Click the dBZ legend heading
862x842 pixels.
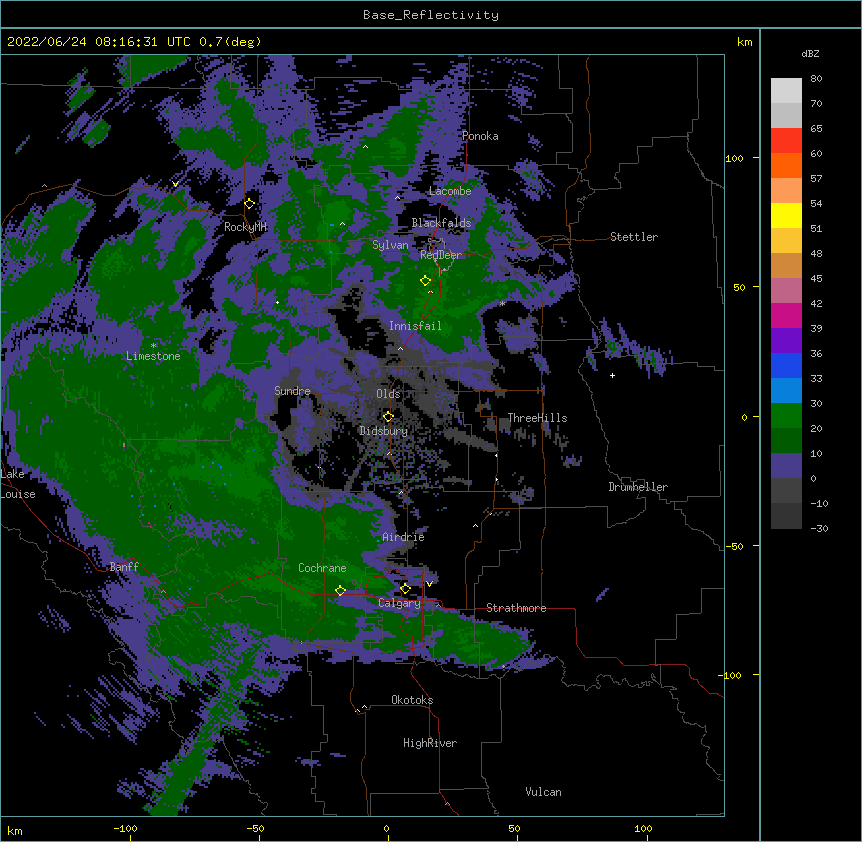(810, 54)
